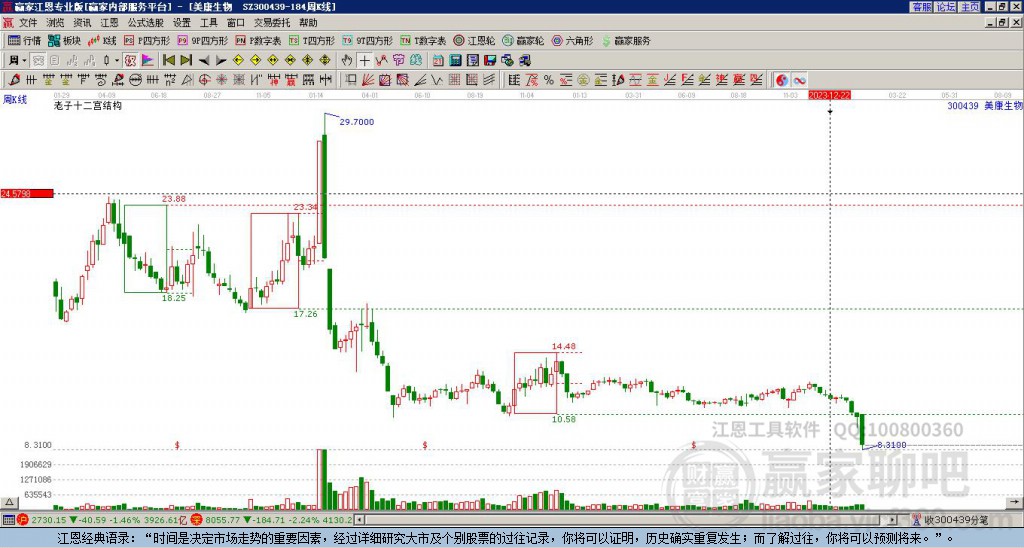Click the up triangle button at bottom-left

click(9, 502)
